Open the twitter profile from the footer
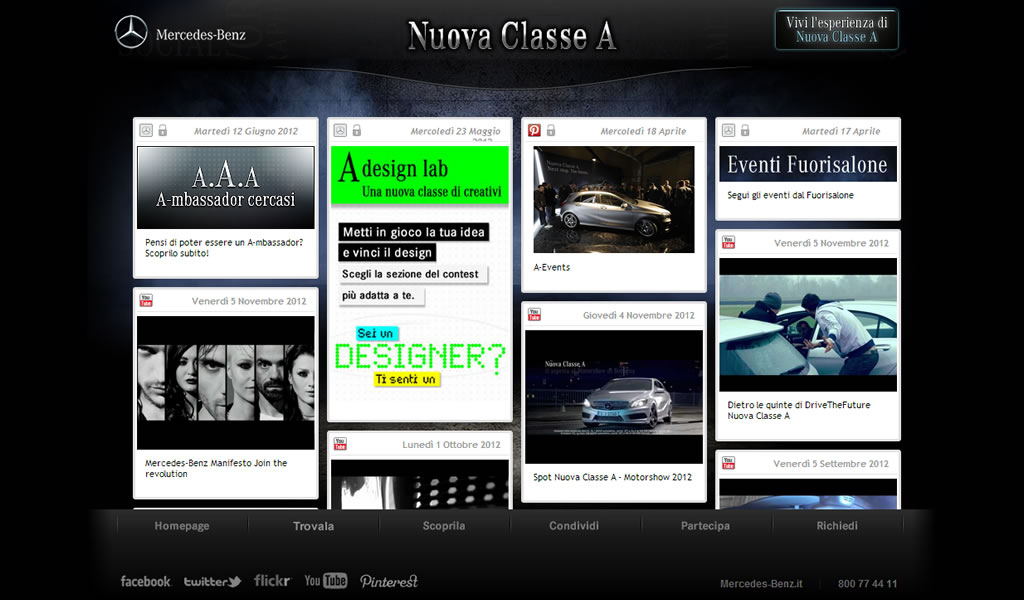 [212, 581]
